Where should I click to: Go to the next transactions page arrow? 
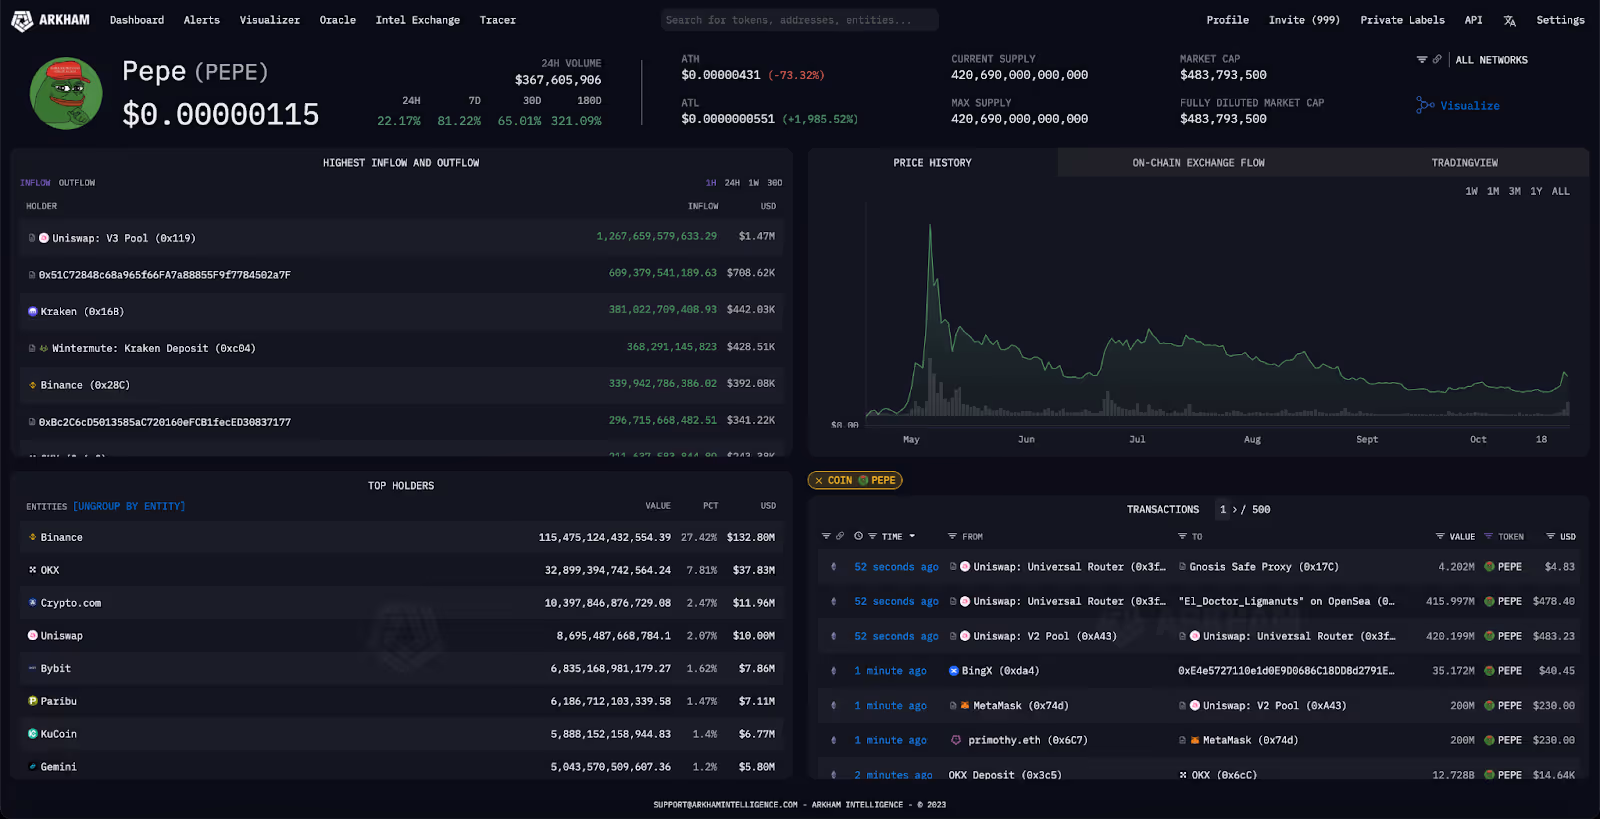coord(1235,510)
